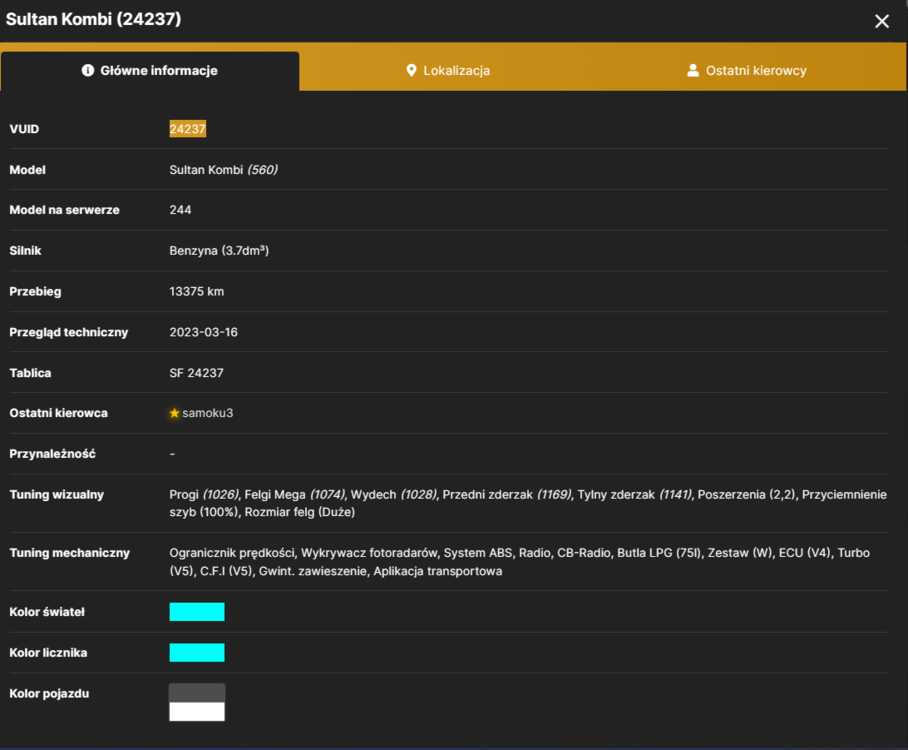Close the Sultan Kombi details dialog

coord(881,21)
